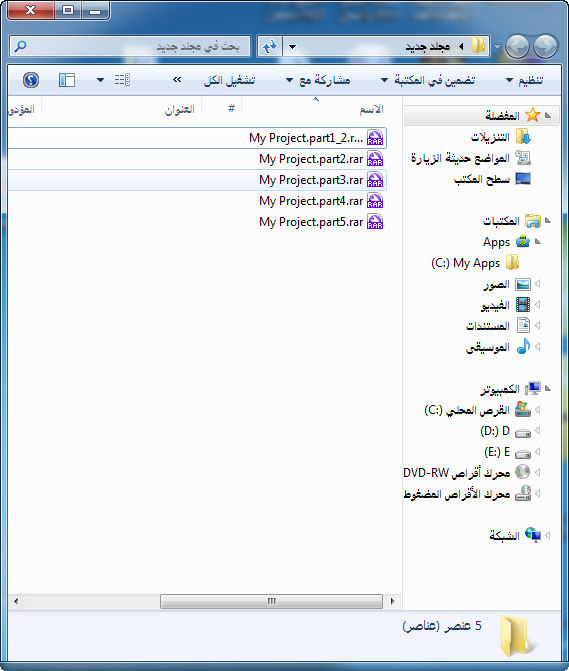The height and width of the screenshot is (671, 569).
Task: Open مشاركة مع share menu
Action: (318, 80)
